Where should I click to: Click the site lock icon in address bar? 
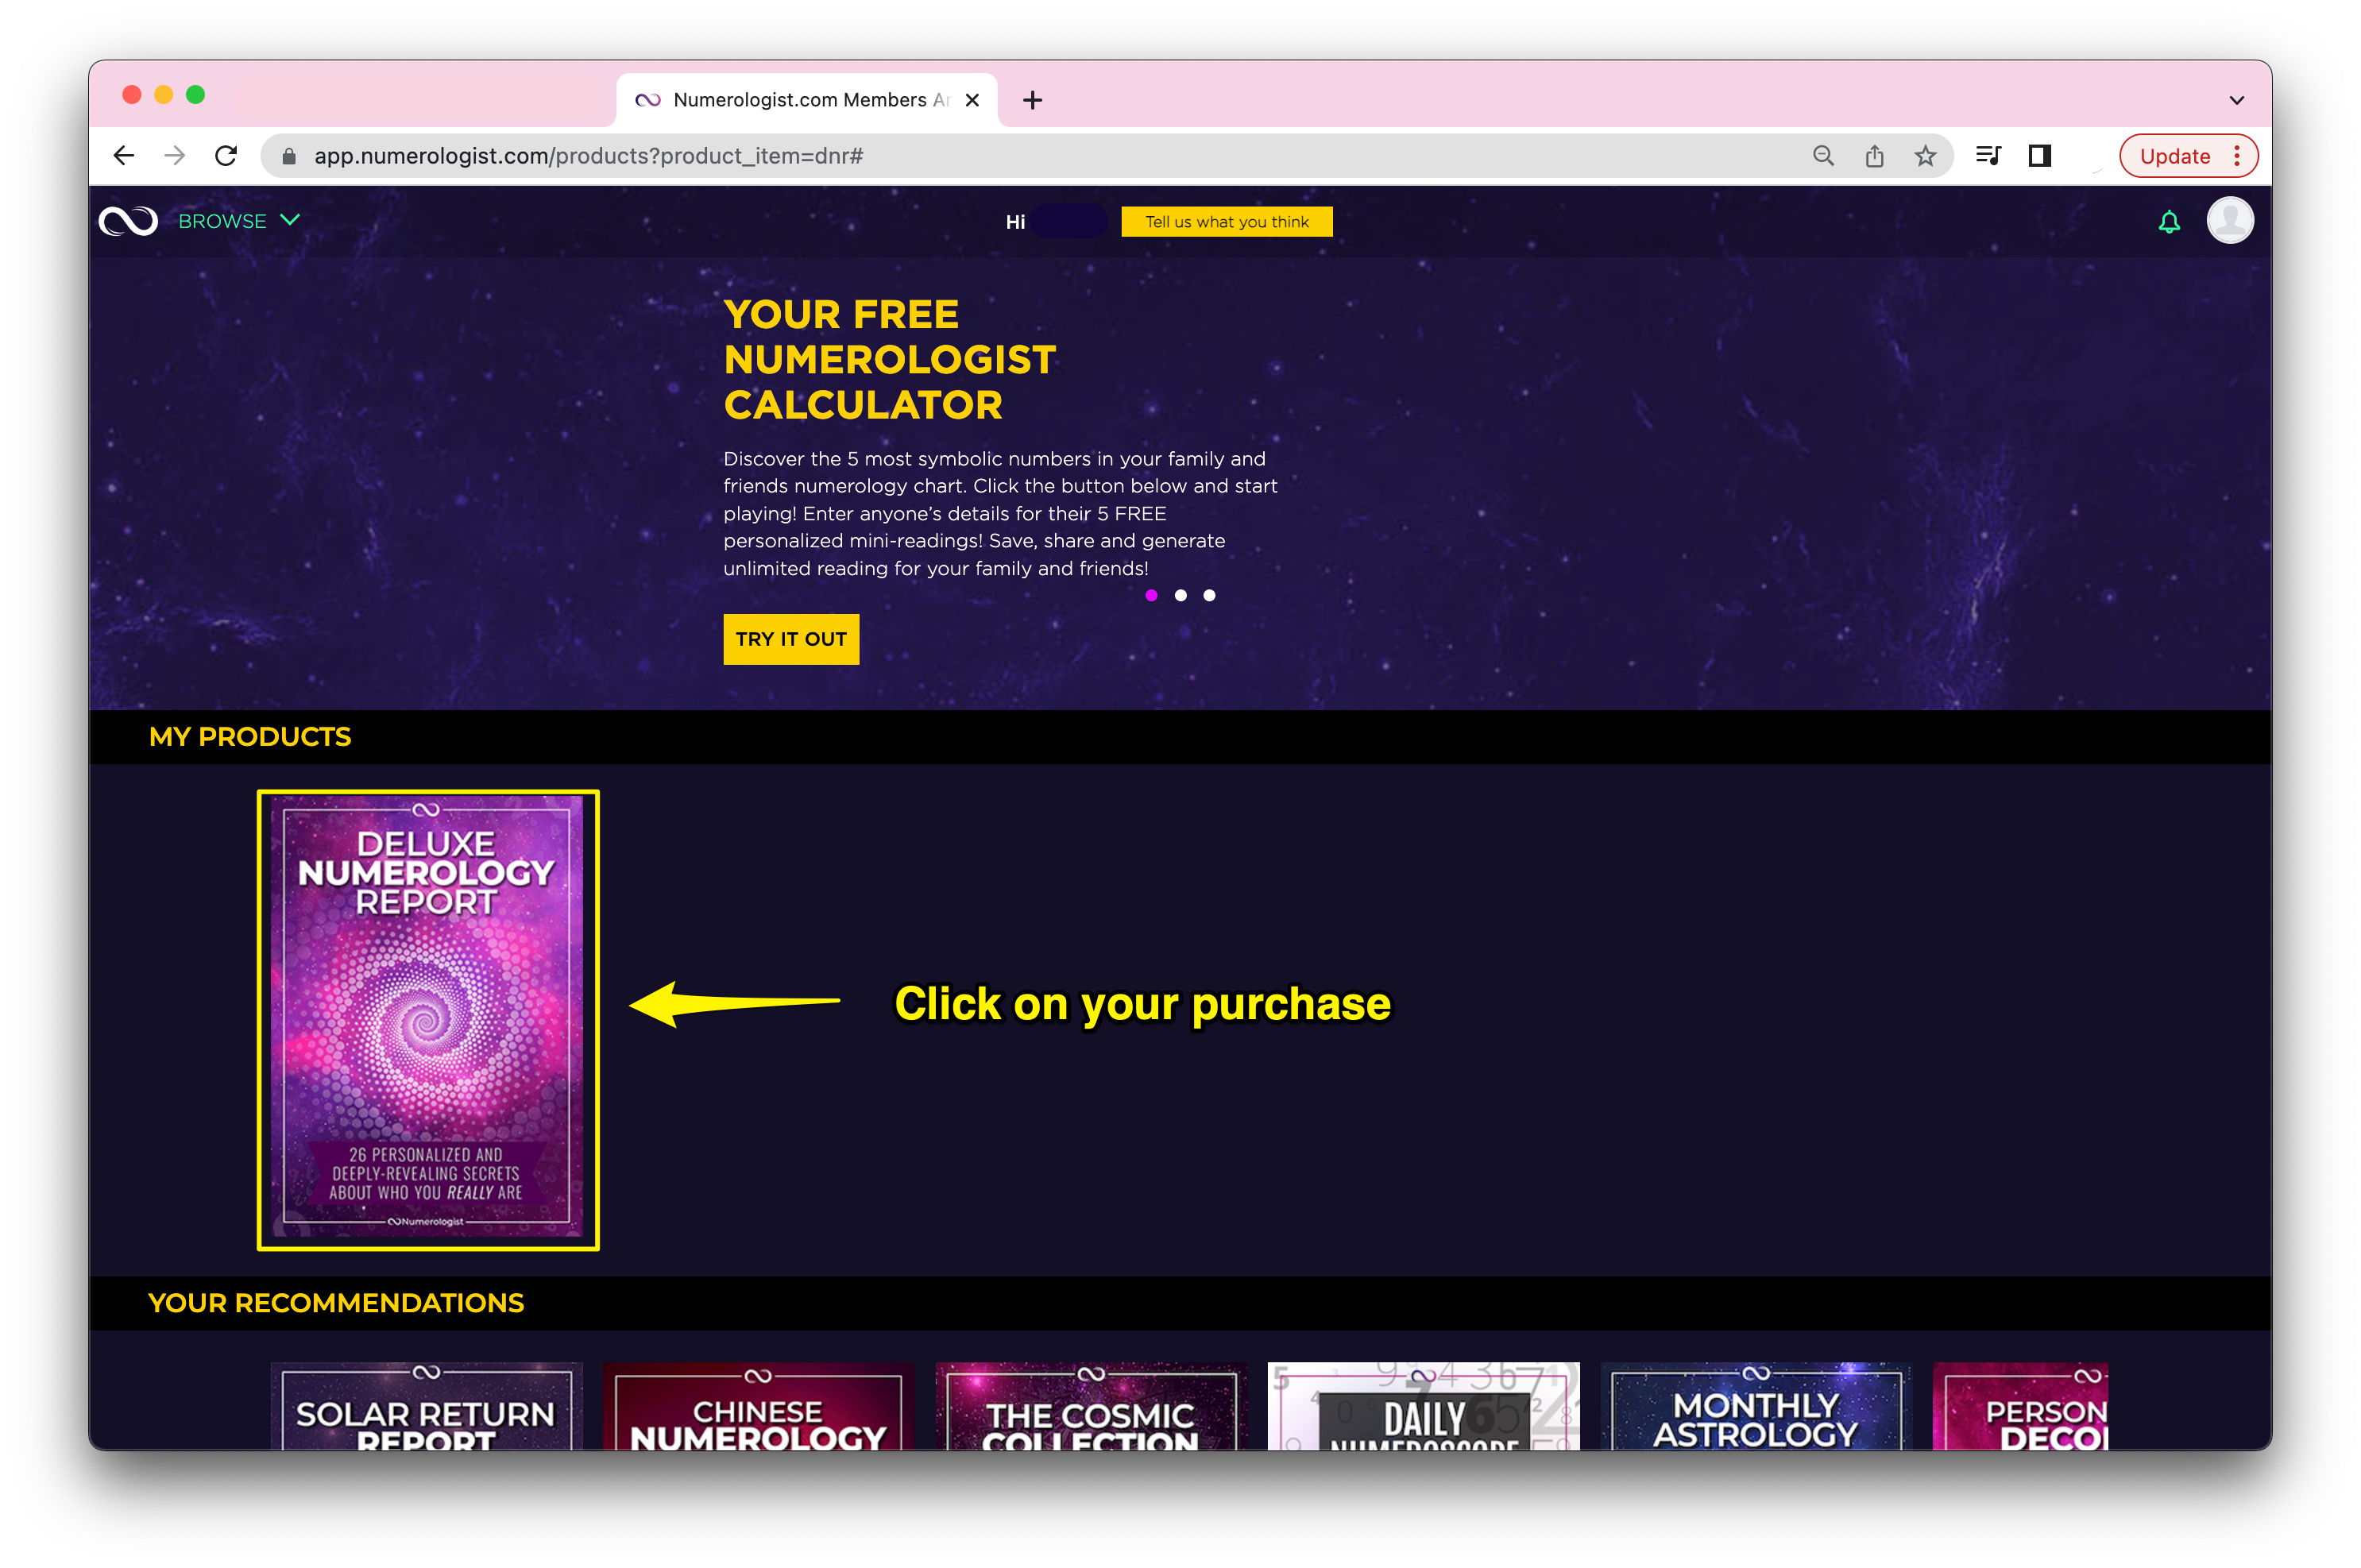(289, 156)
